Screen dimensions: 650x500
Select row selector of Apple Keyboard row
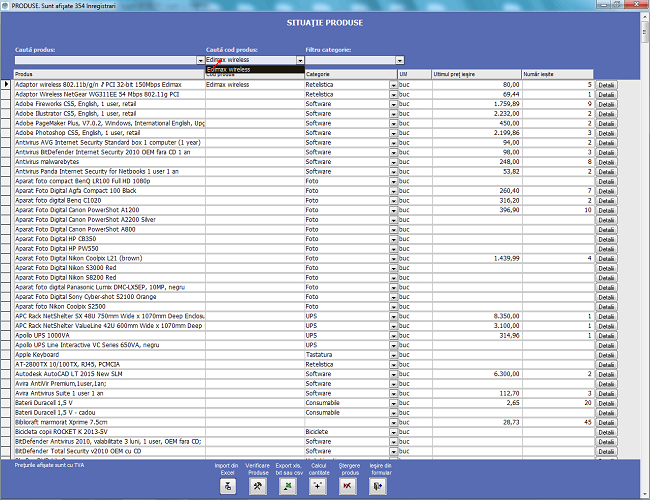5,355
